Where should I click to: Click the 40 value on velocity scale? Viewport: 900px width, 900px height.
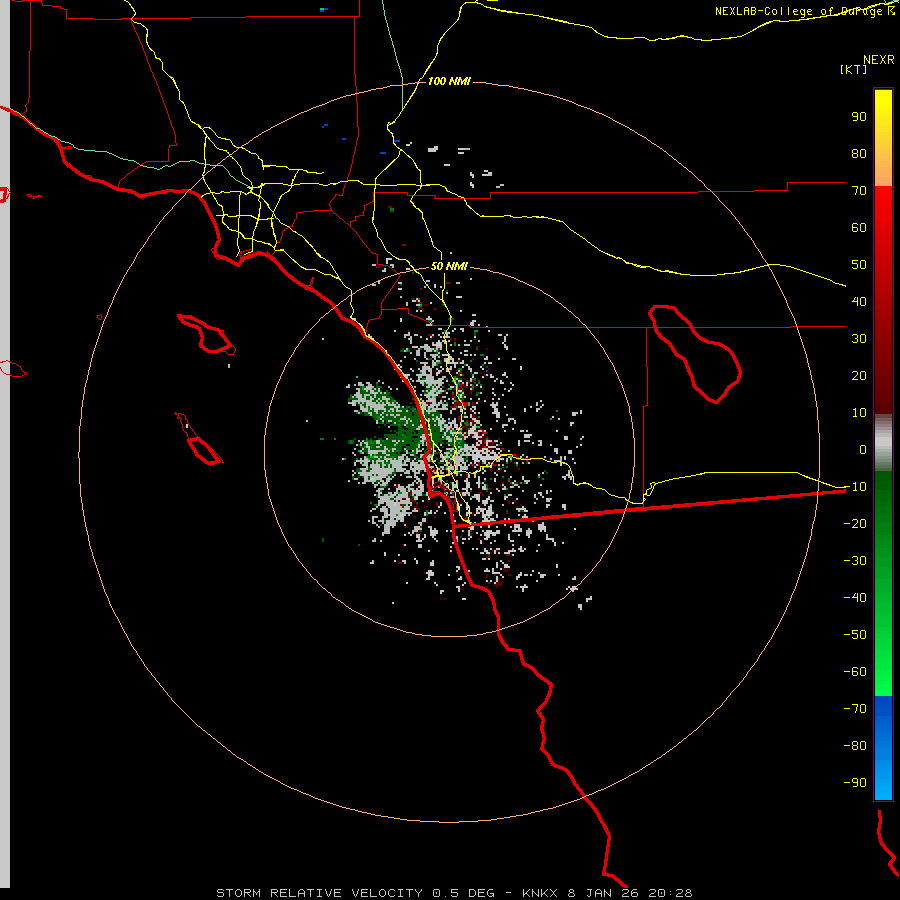(x=859, y=301)
